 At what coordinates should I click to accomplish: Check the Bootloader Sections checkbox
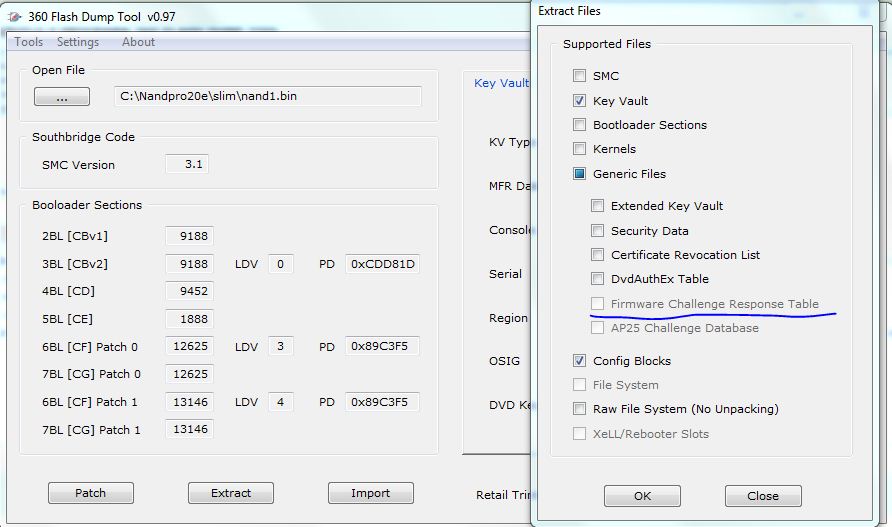579,124
